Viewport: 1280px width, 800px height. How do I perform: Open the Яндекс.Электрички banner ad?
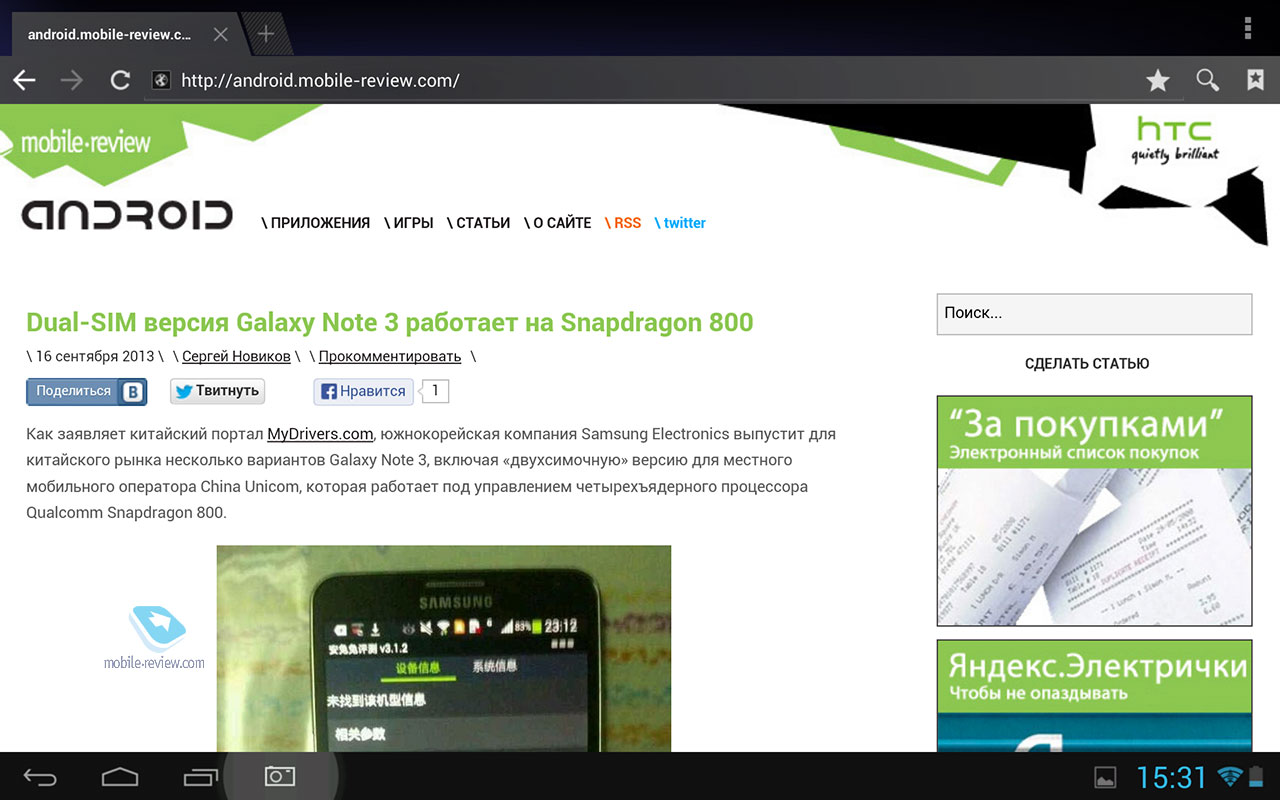(1094, 697)
